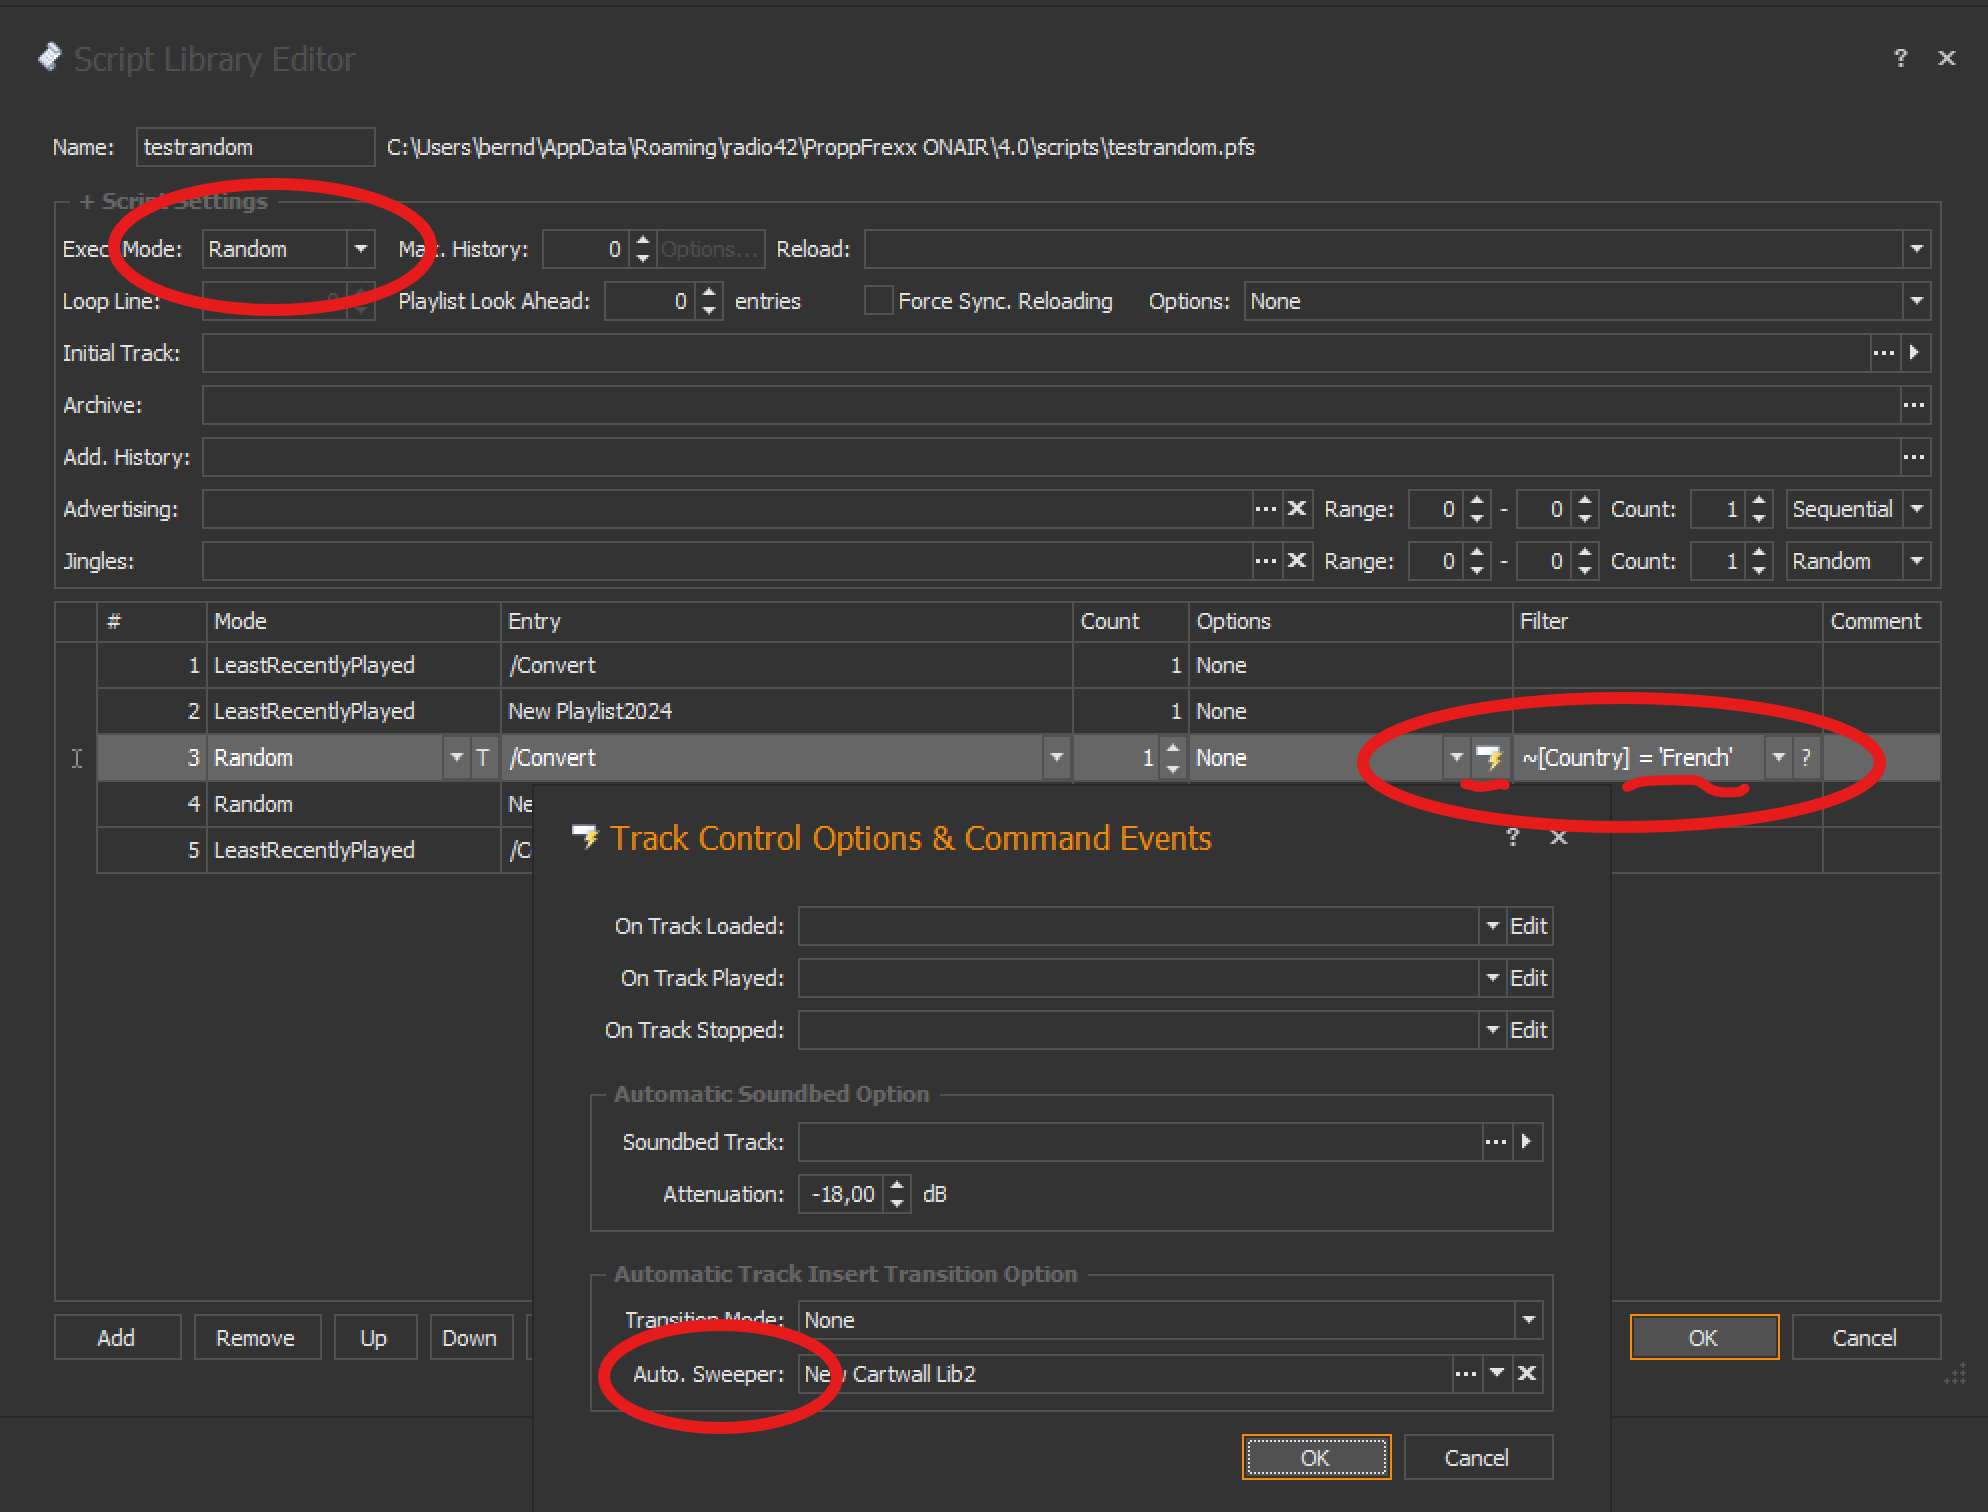Cancel the Track Control Options dialog
This screenshot has width=1988, height=1512.
[1478, 1458]
